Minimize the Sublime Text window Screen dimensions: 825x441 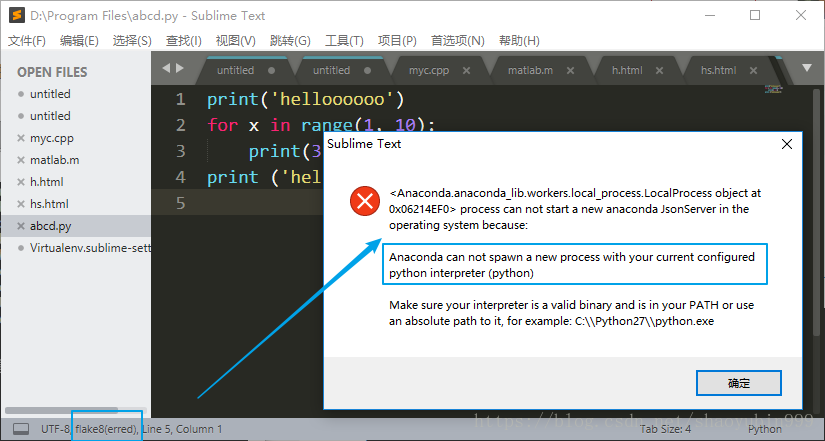tap(710, 15)
